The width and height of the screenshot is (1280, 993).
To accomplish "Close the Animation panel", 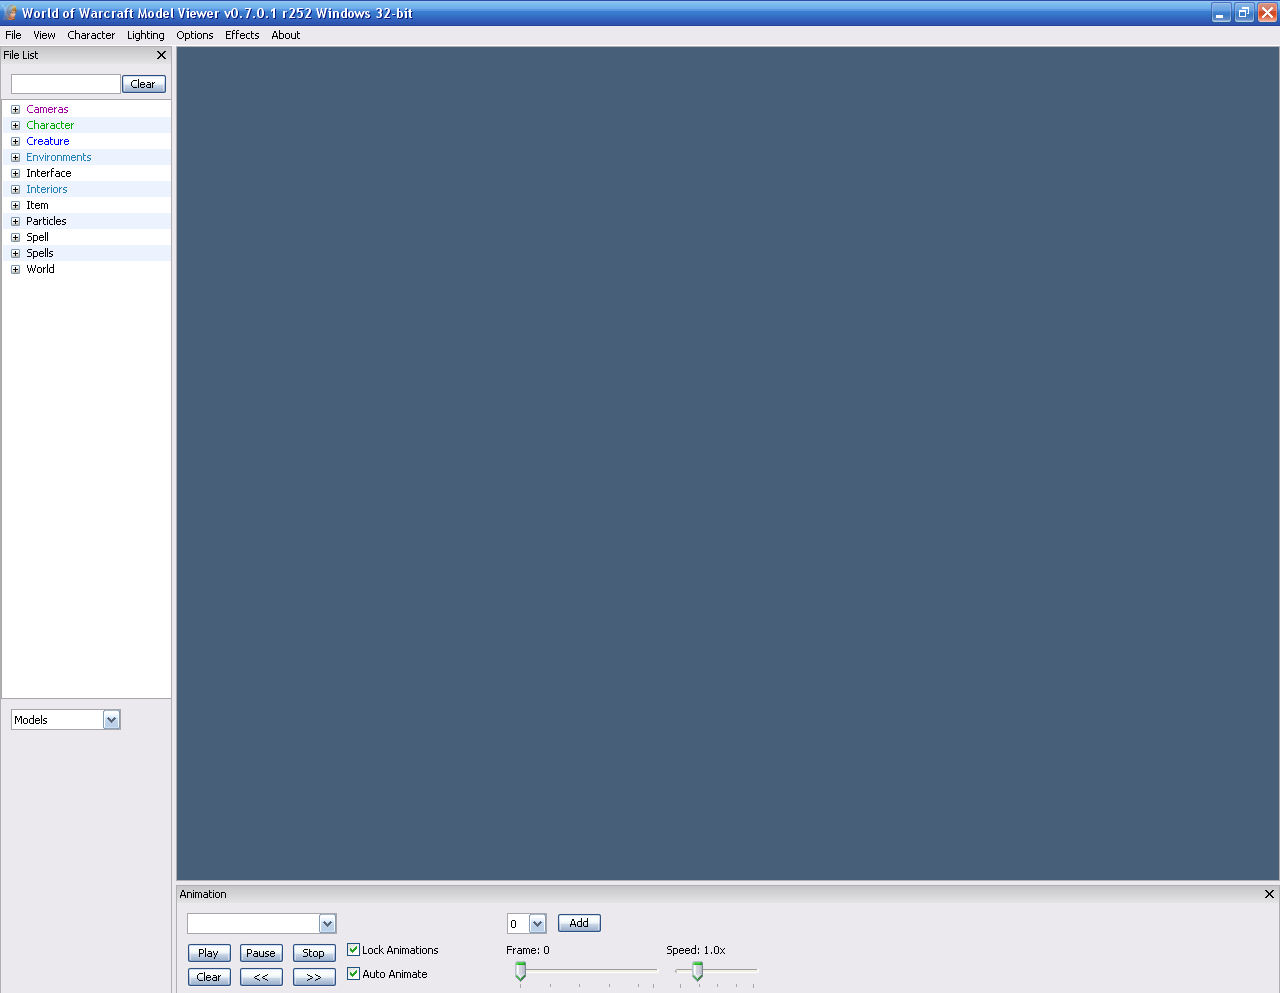I will (1269, 894).
